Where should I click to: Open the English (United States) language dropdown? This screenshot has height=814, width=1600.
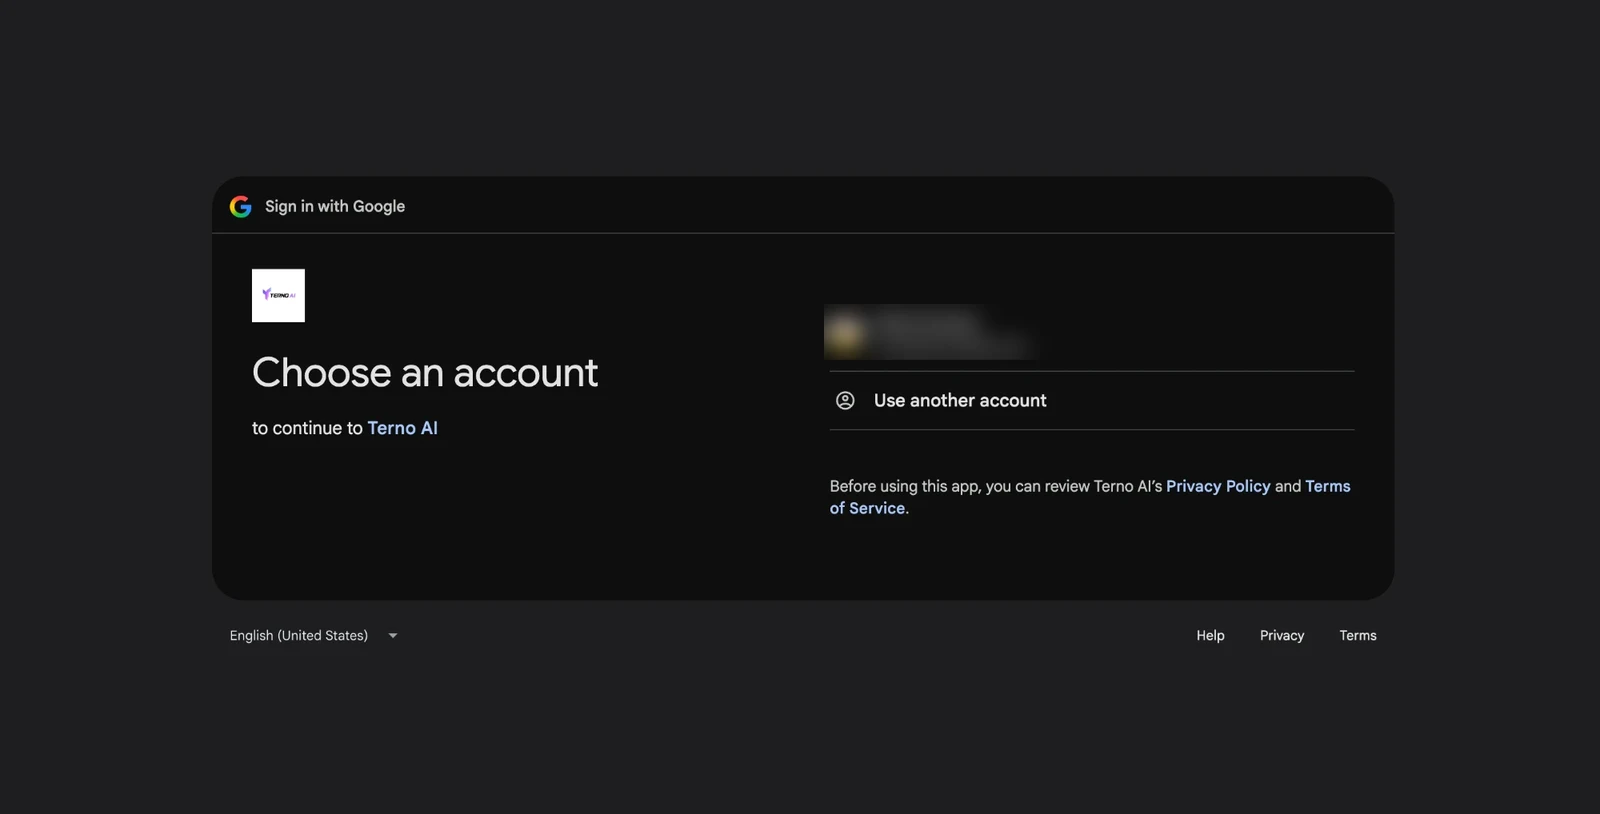pyautogui.click(x=314, y=636)
